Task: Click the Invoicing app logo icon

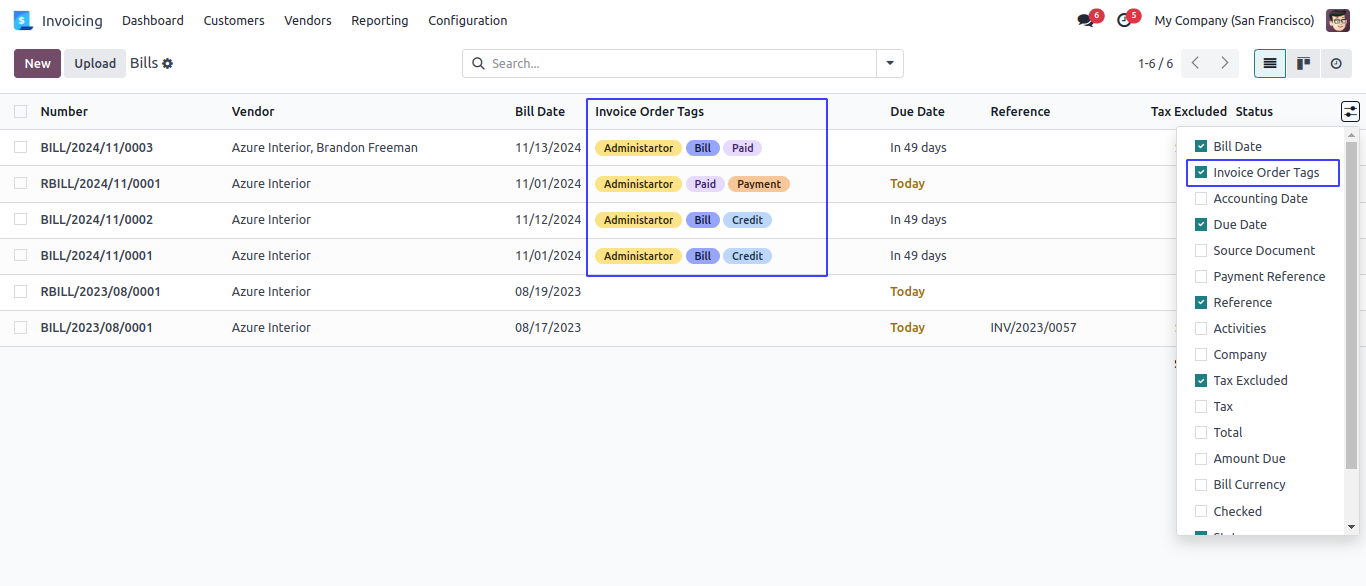Action: click(23, 20)
